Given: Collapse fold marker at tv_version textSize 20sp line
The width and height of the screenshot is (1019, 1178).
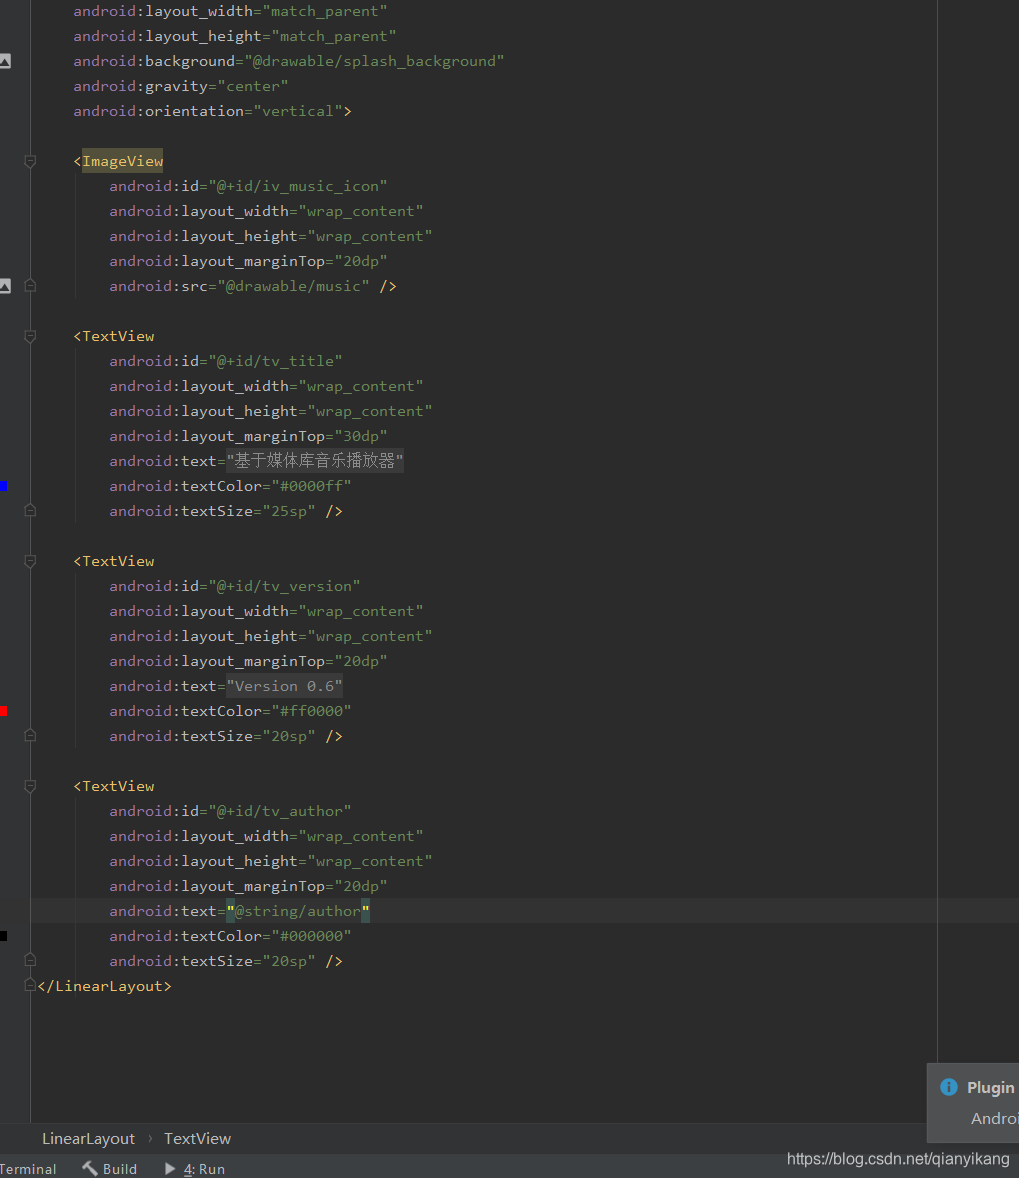Looking at the screenshot, I should pyautogui.click(x=30, y=735).
